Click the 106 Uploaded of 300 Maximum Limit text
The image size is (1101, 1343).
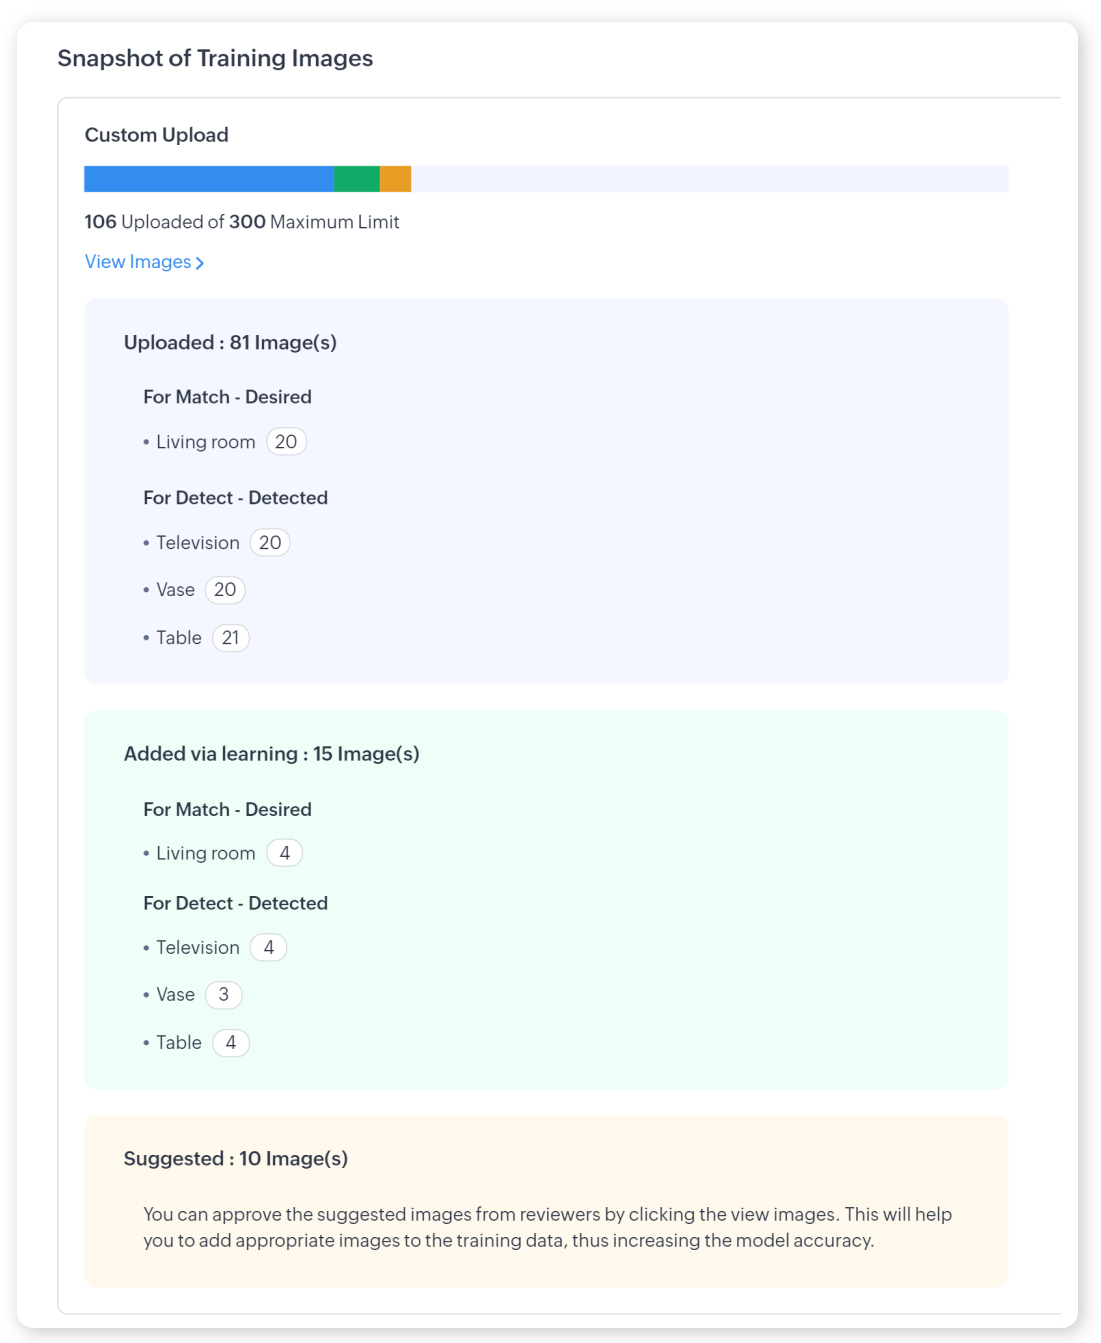tap(242, 222)
